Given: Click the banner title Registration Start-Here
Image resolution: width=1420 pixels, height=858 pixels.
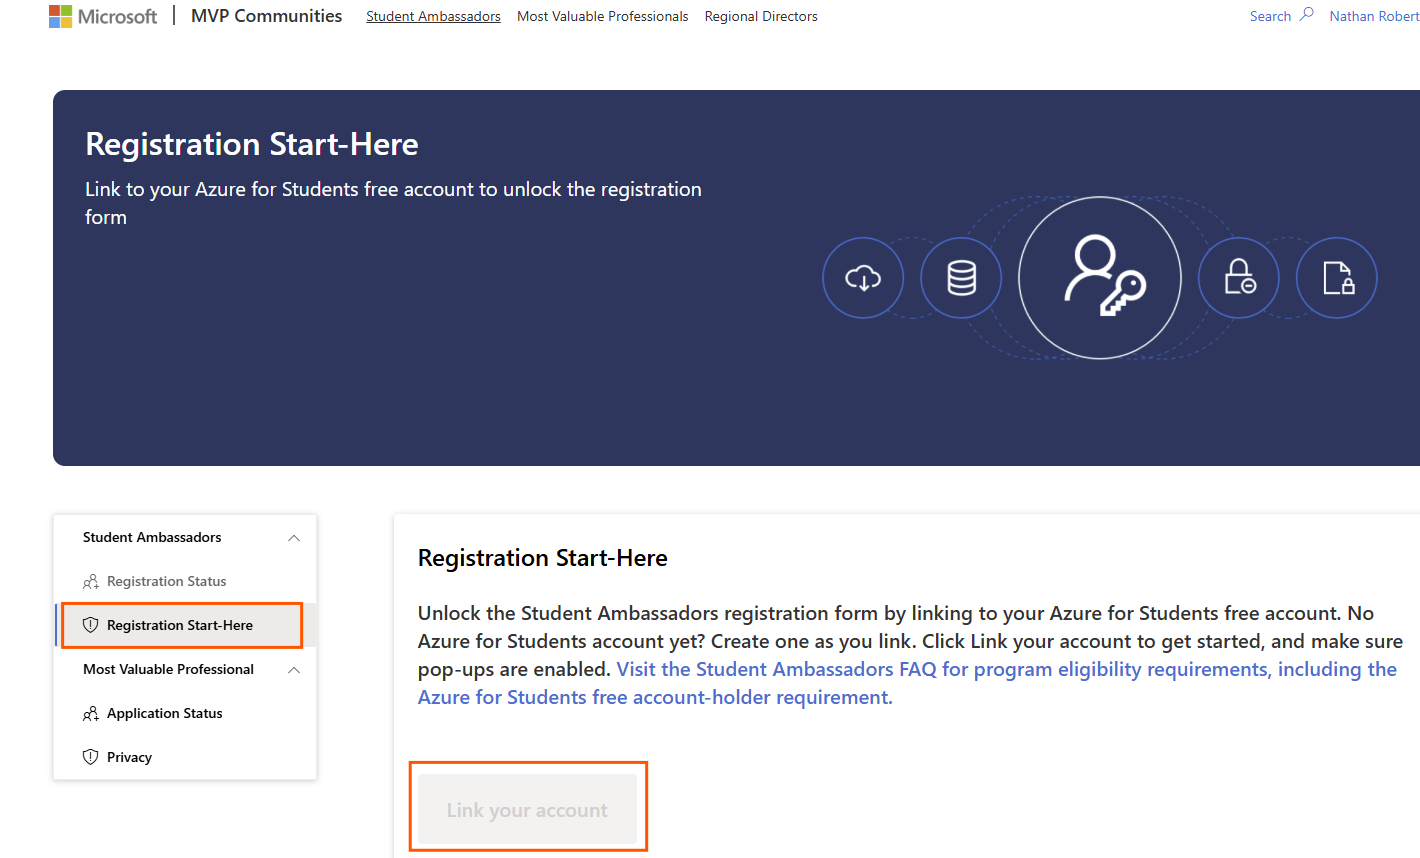Looking at the screenshot, I should pos(252,144).
